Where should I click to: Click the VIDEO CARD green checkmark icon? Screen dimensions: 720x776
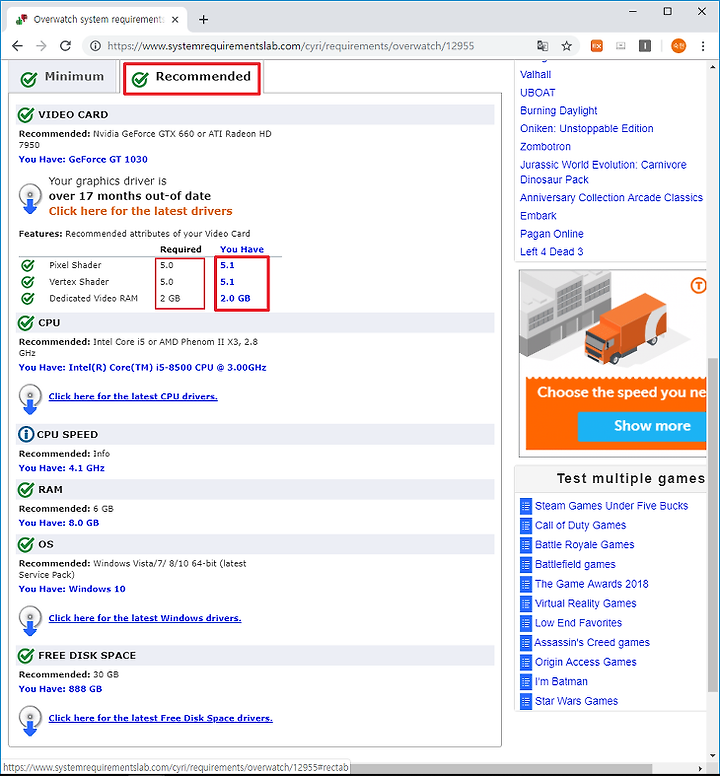tap(26, 115)
